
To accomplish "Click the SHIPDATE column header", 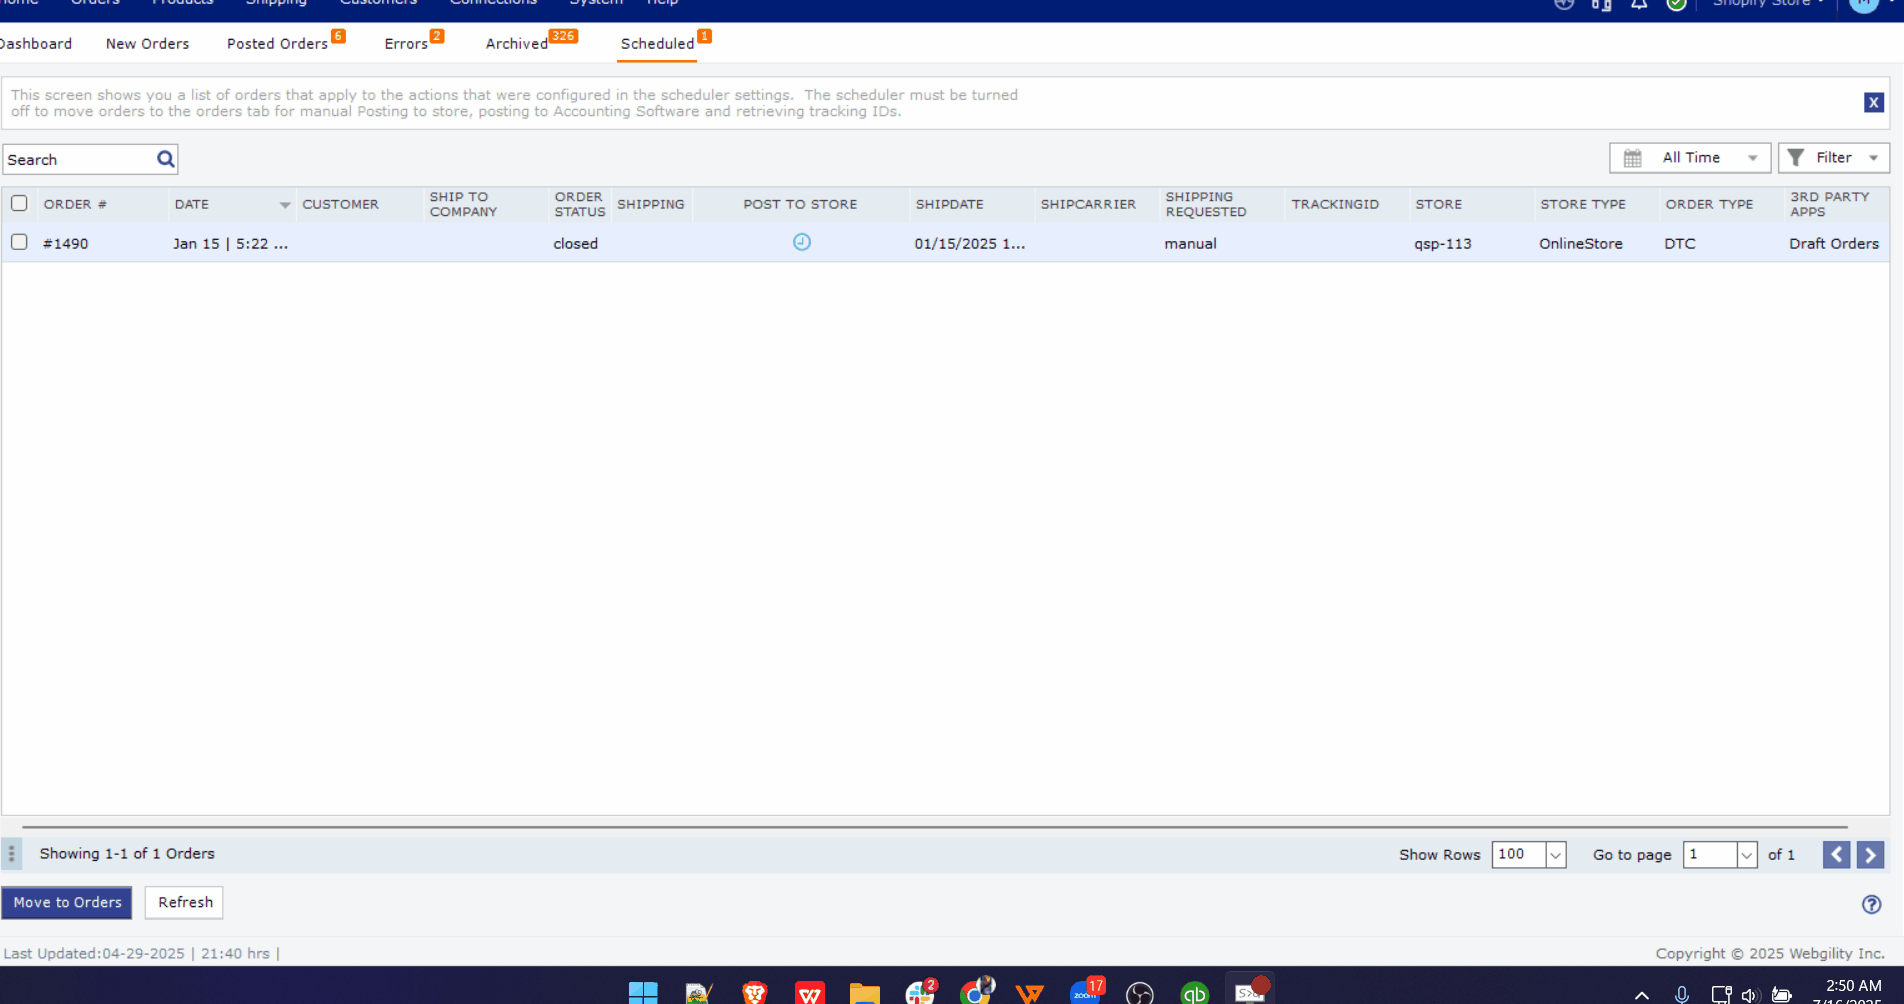I will click(x=949, y=204).
